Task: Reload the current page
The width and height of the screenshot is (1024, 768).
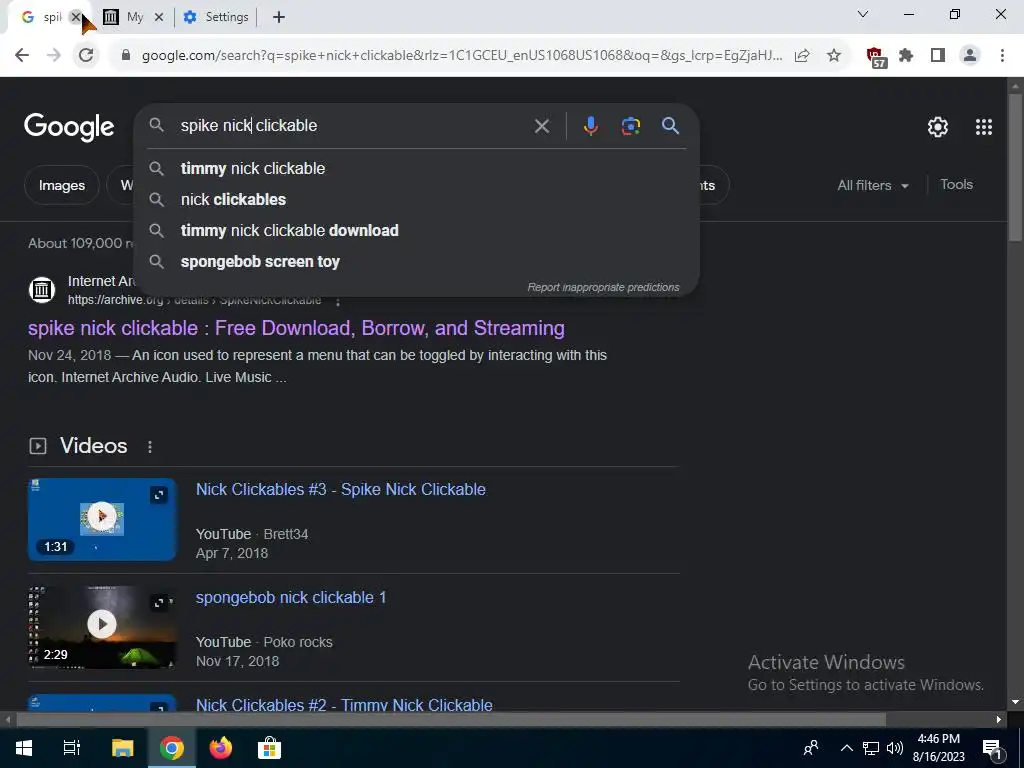Action: click(86, 56)
